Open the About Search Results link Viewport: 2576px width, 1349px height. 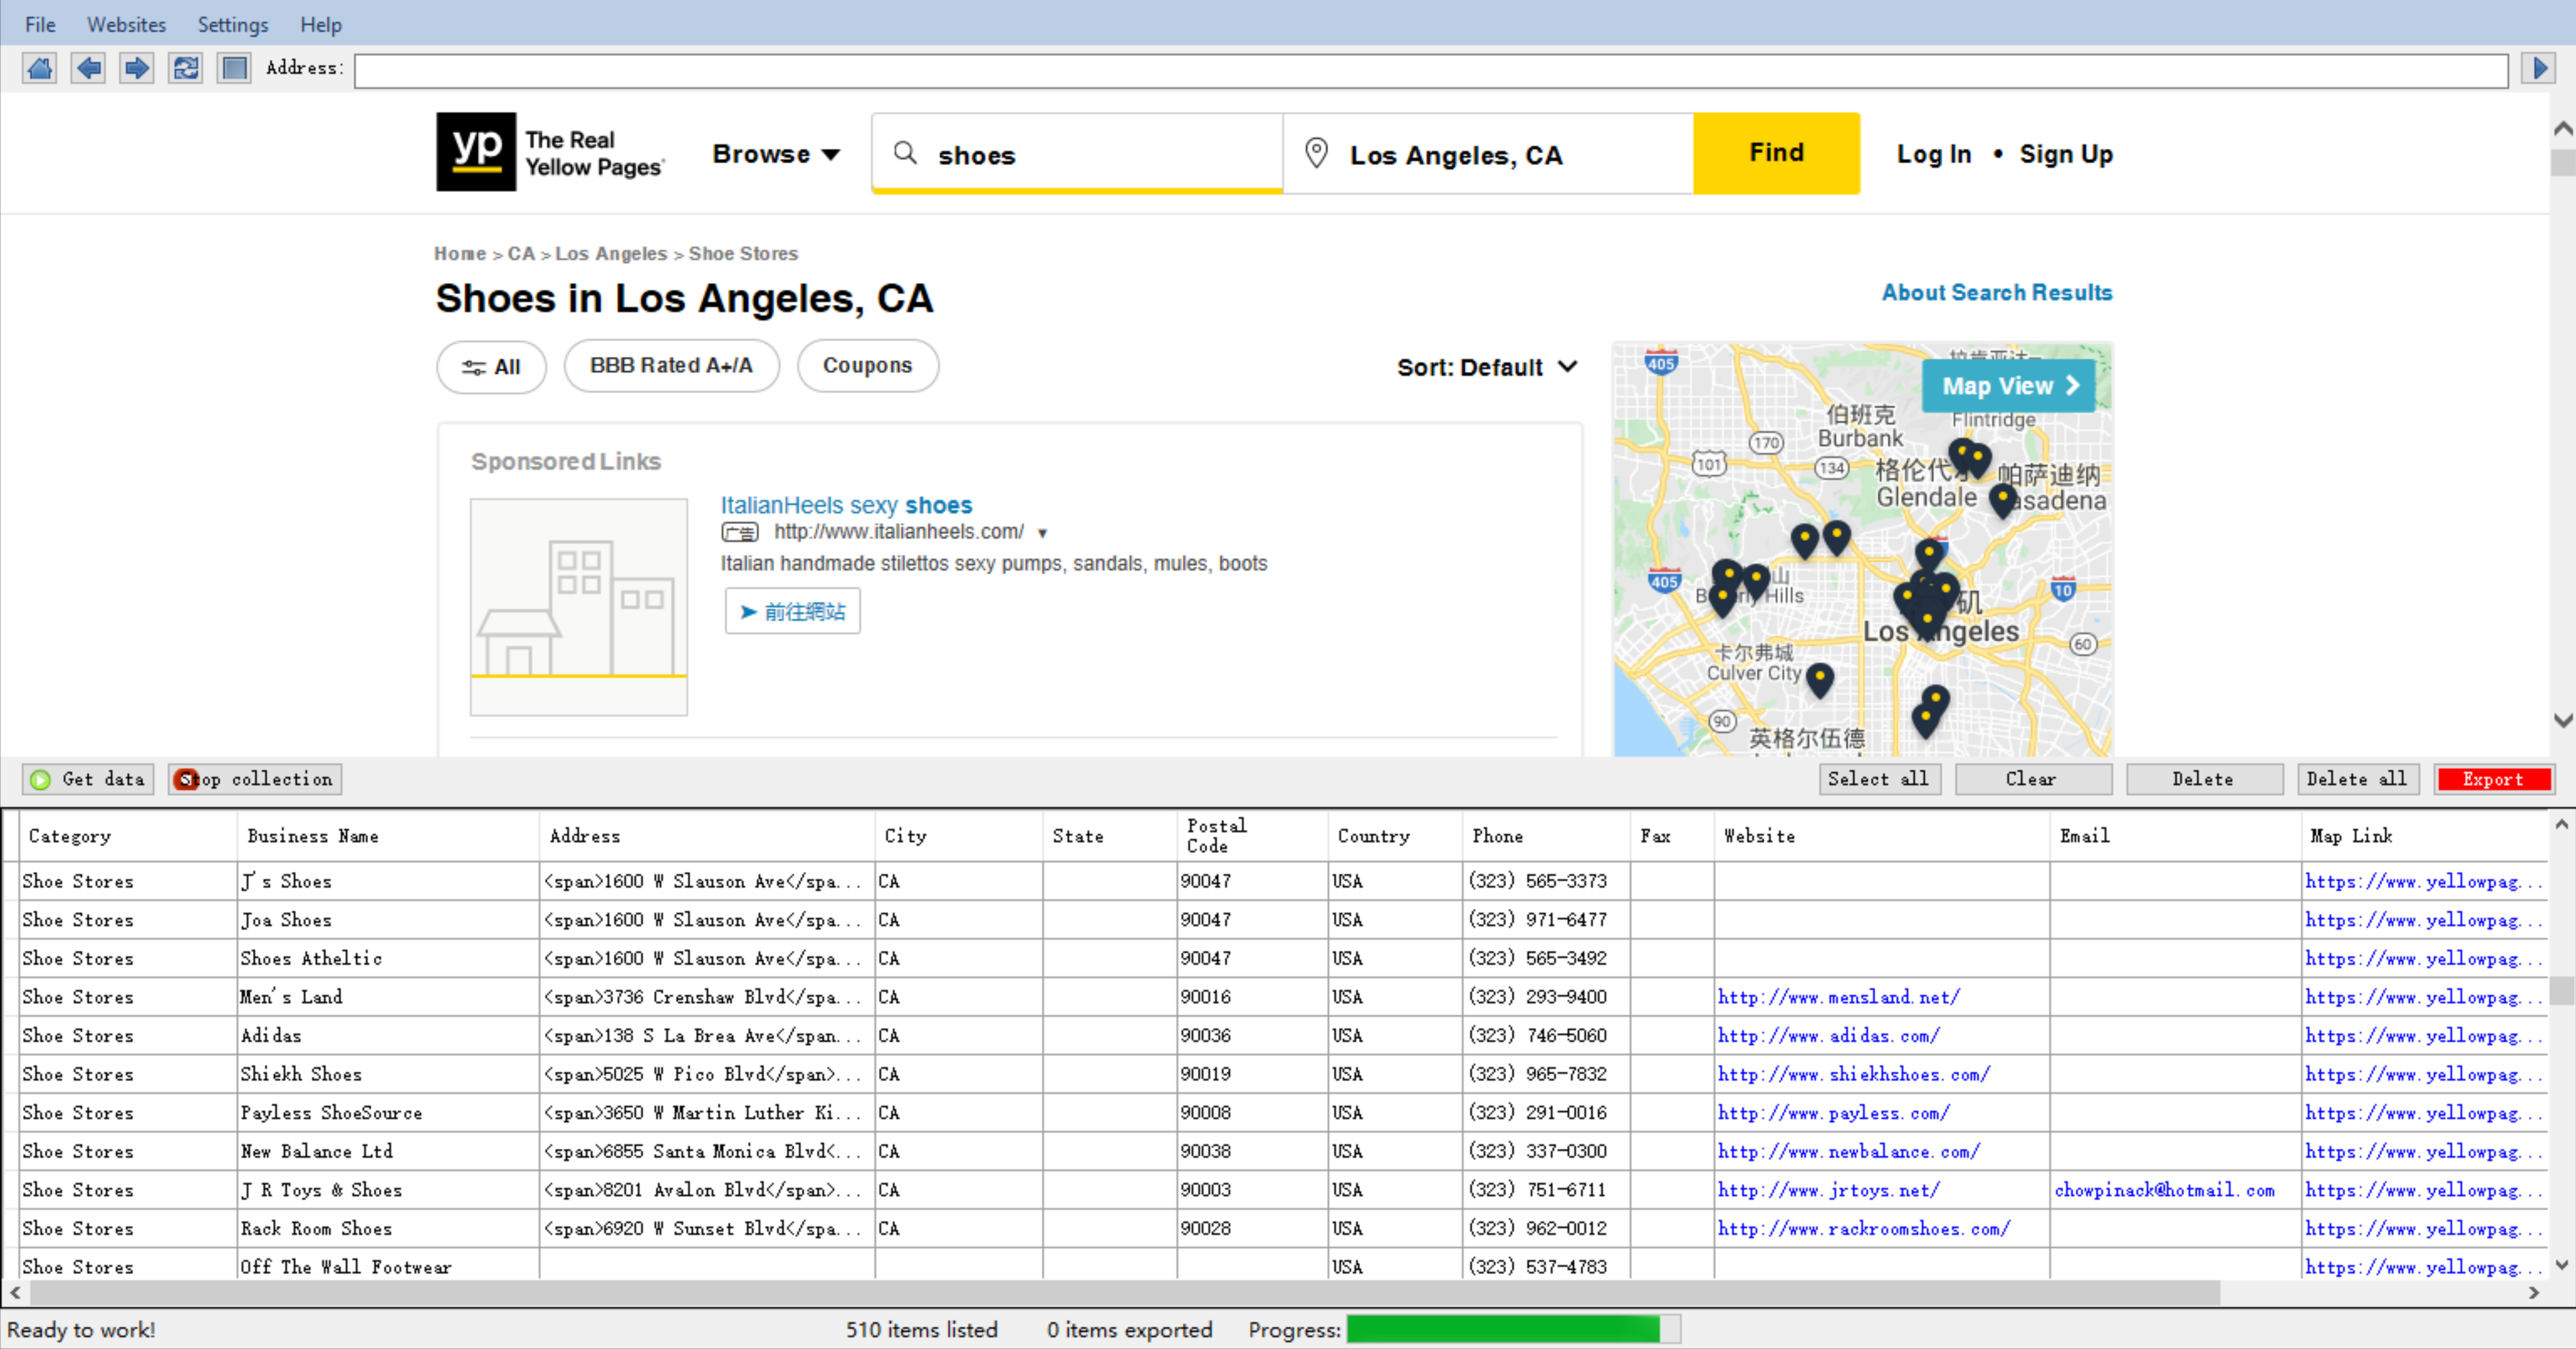click(x=1996, y=292)
